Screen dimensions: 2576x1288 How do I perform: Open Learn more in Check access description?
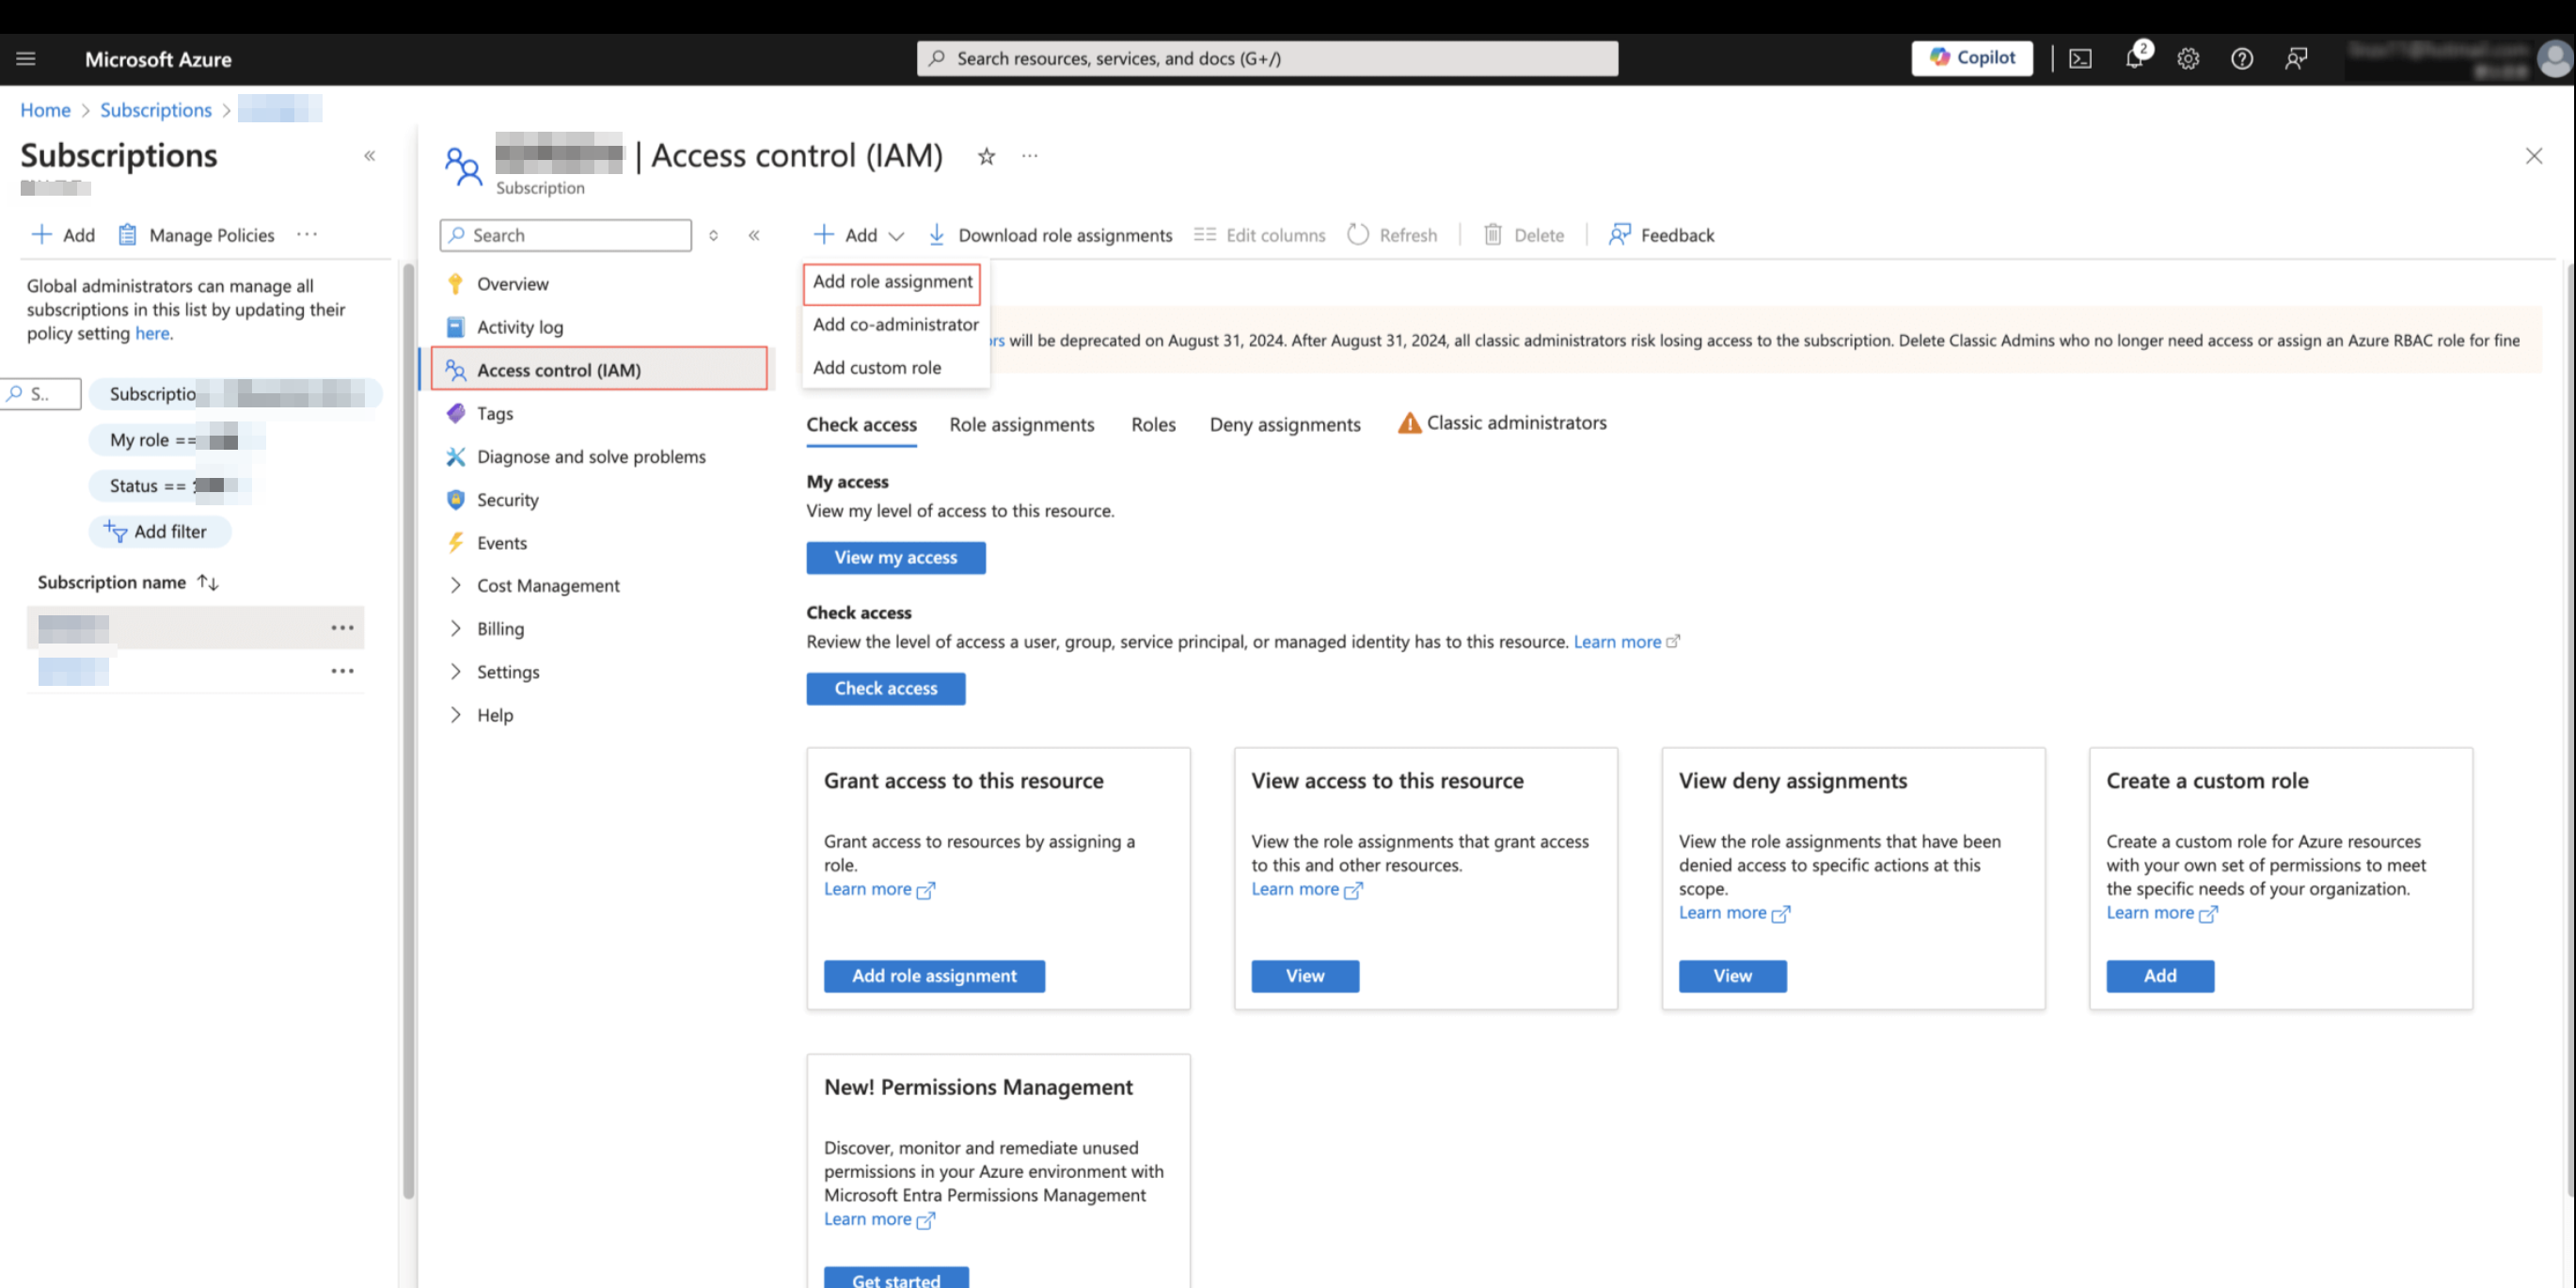point(1626,642)
